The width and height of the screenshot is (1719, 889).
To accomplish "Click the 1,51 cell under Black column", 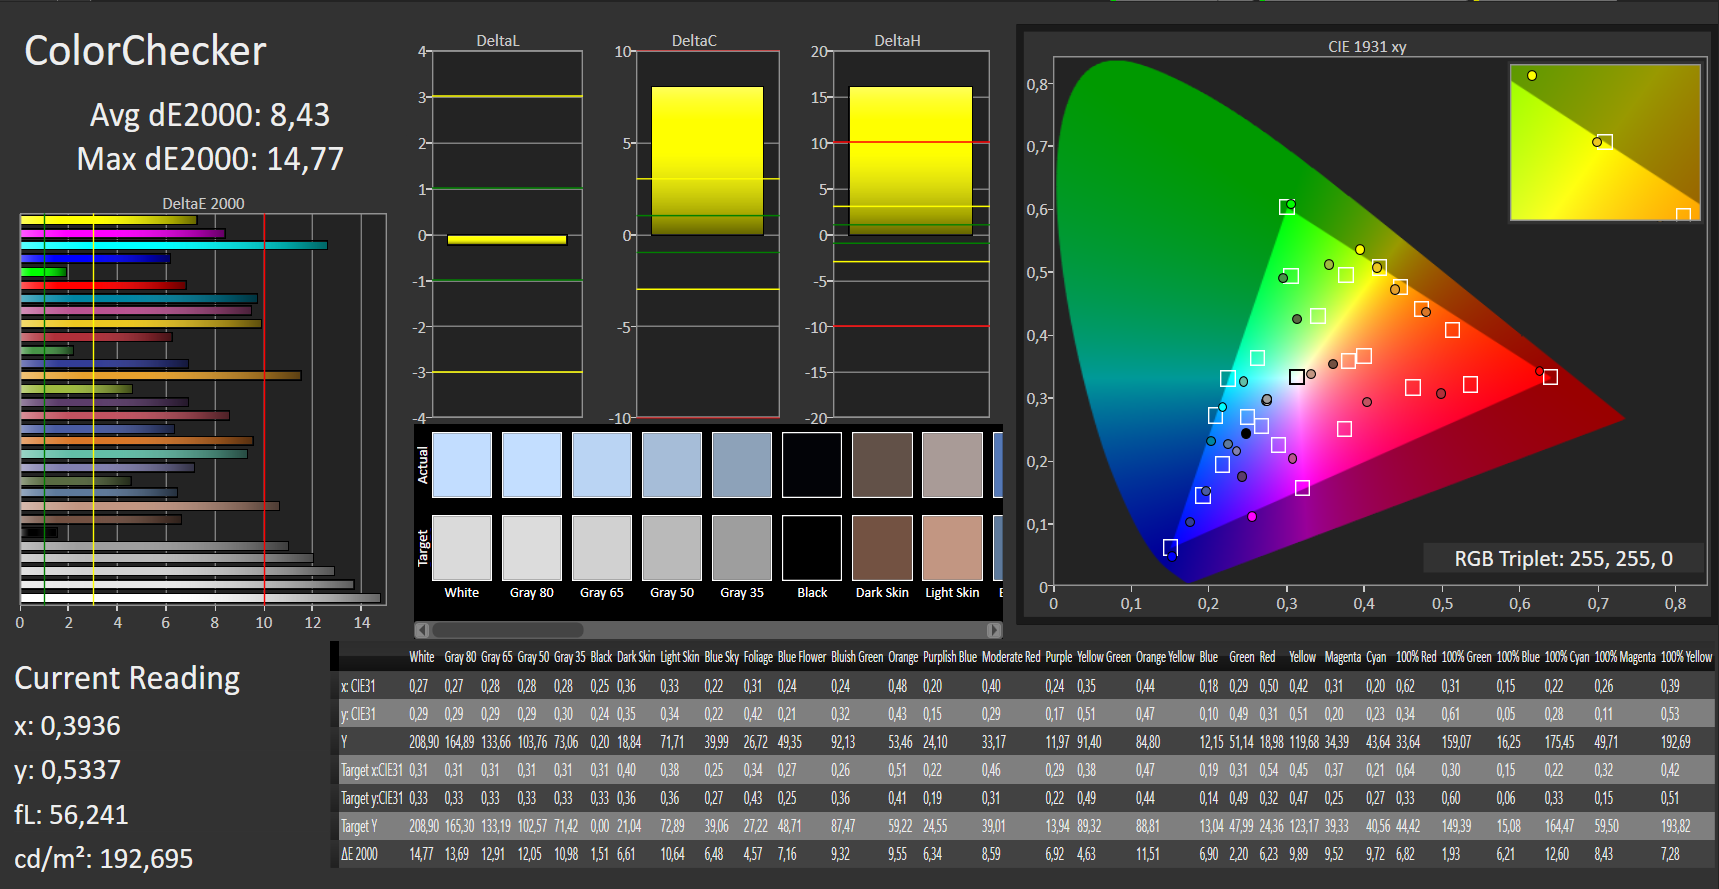I will (x=600, y=854).
